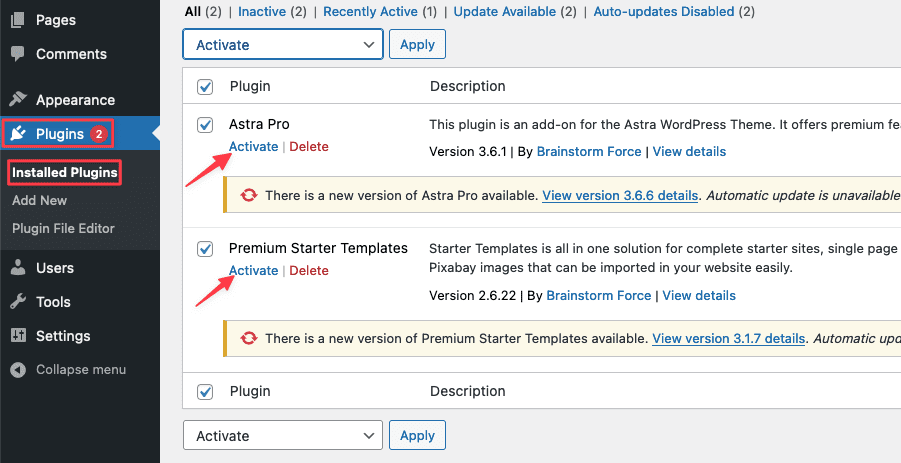Click the Collapse menu arrow icon
Image resolution: width=901 pixels, height=463 pixels.
[18, 370]
